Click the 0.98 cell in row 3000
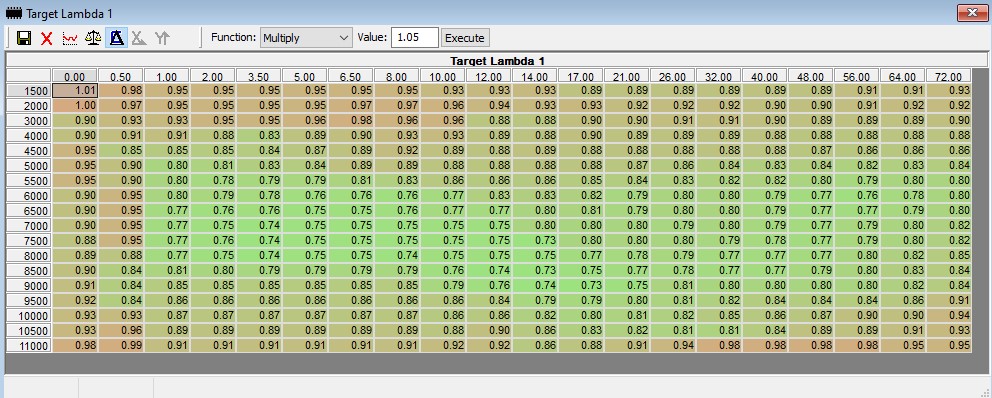Image resolution: width=992 pixels, height=398 pixels. [350, 120]
